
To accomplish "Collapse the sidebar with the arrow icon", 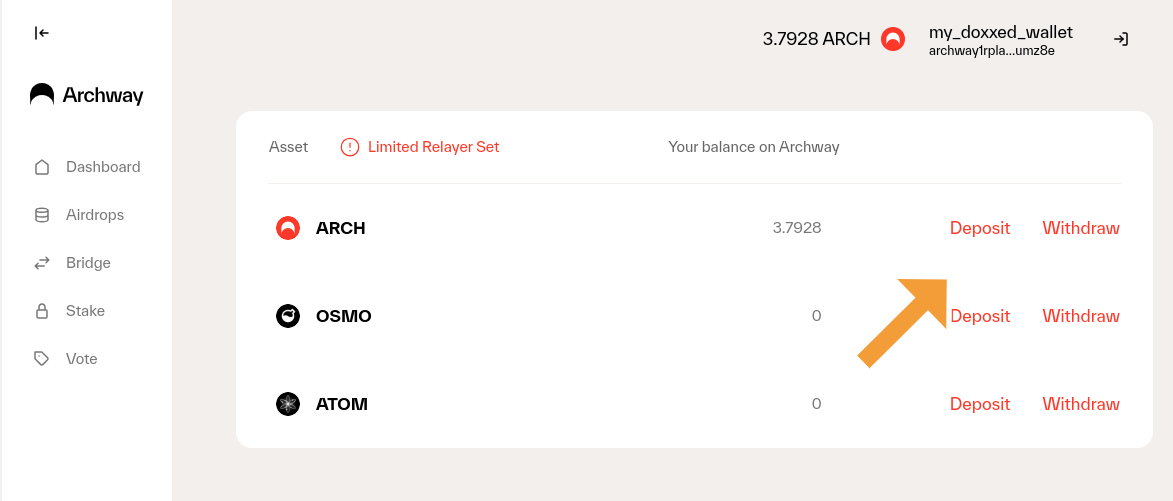I will [x=41, y=33].
